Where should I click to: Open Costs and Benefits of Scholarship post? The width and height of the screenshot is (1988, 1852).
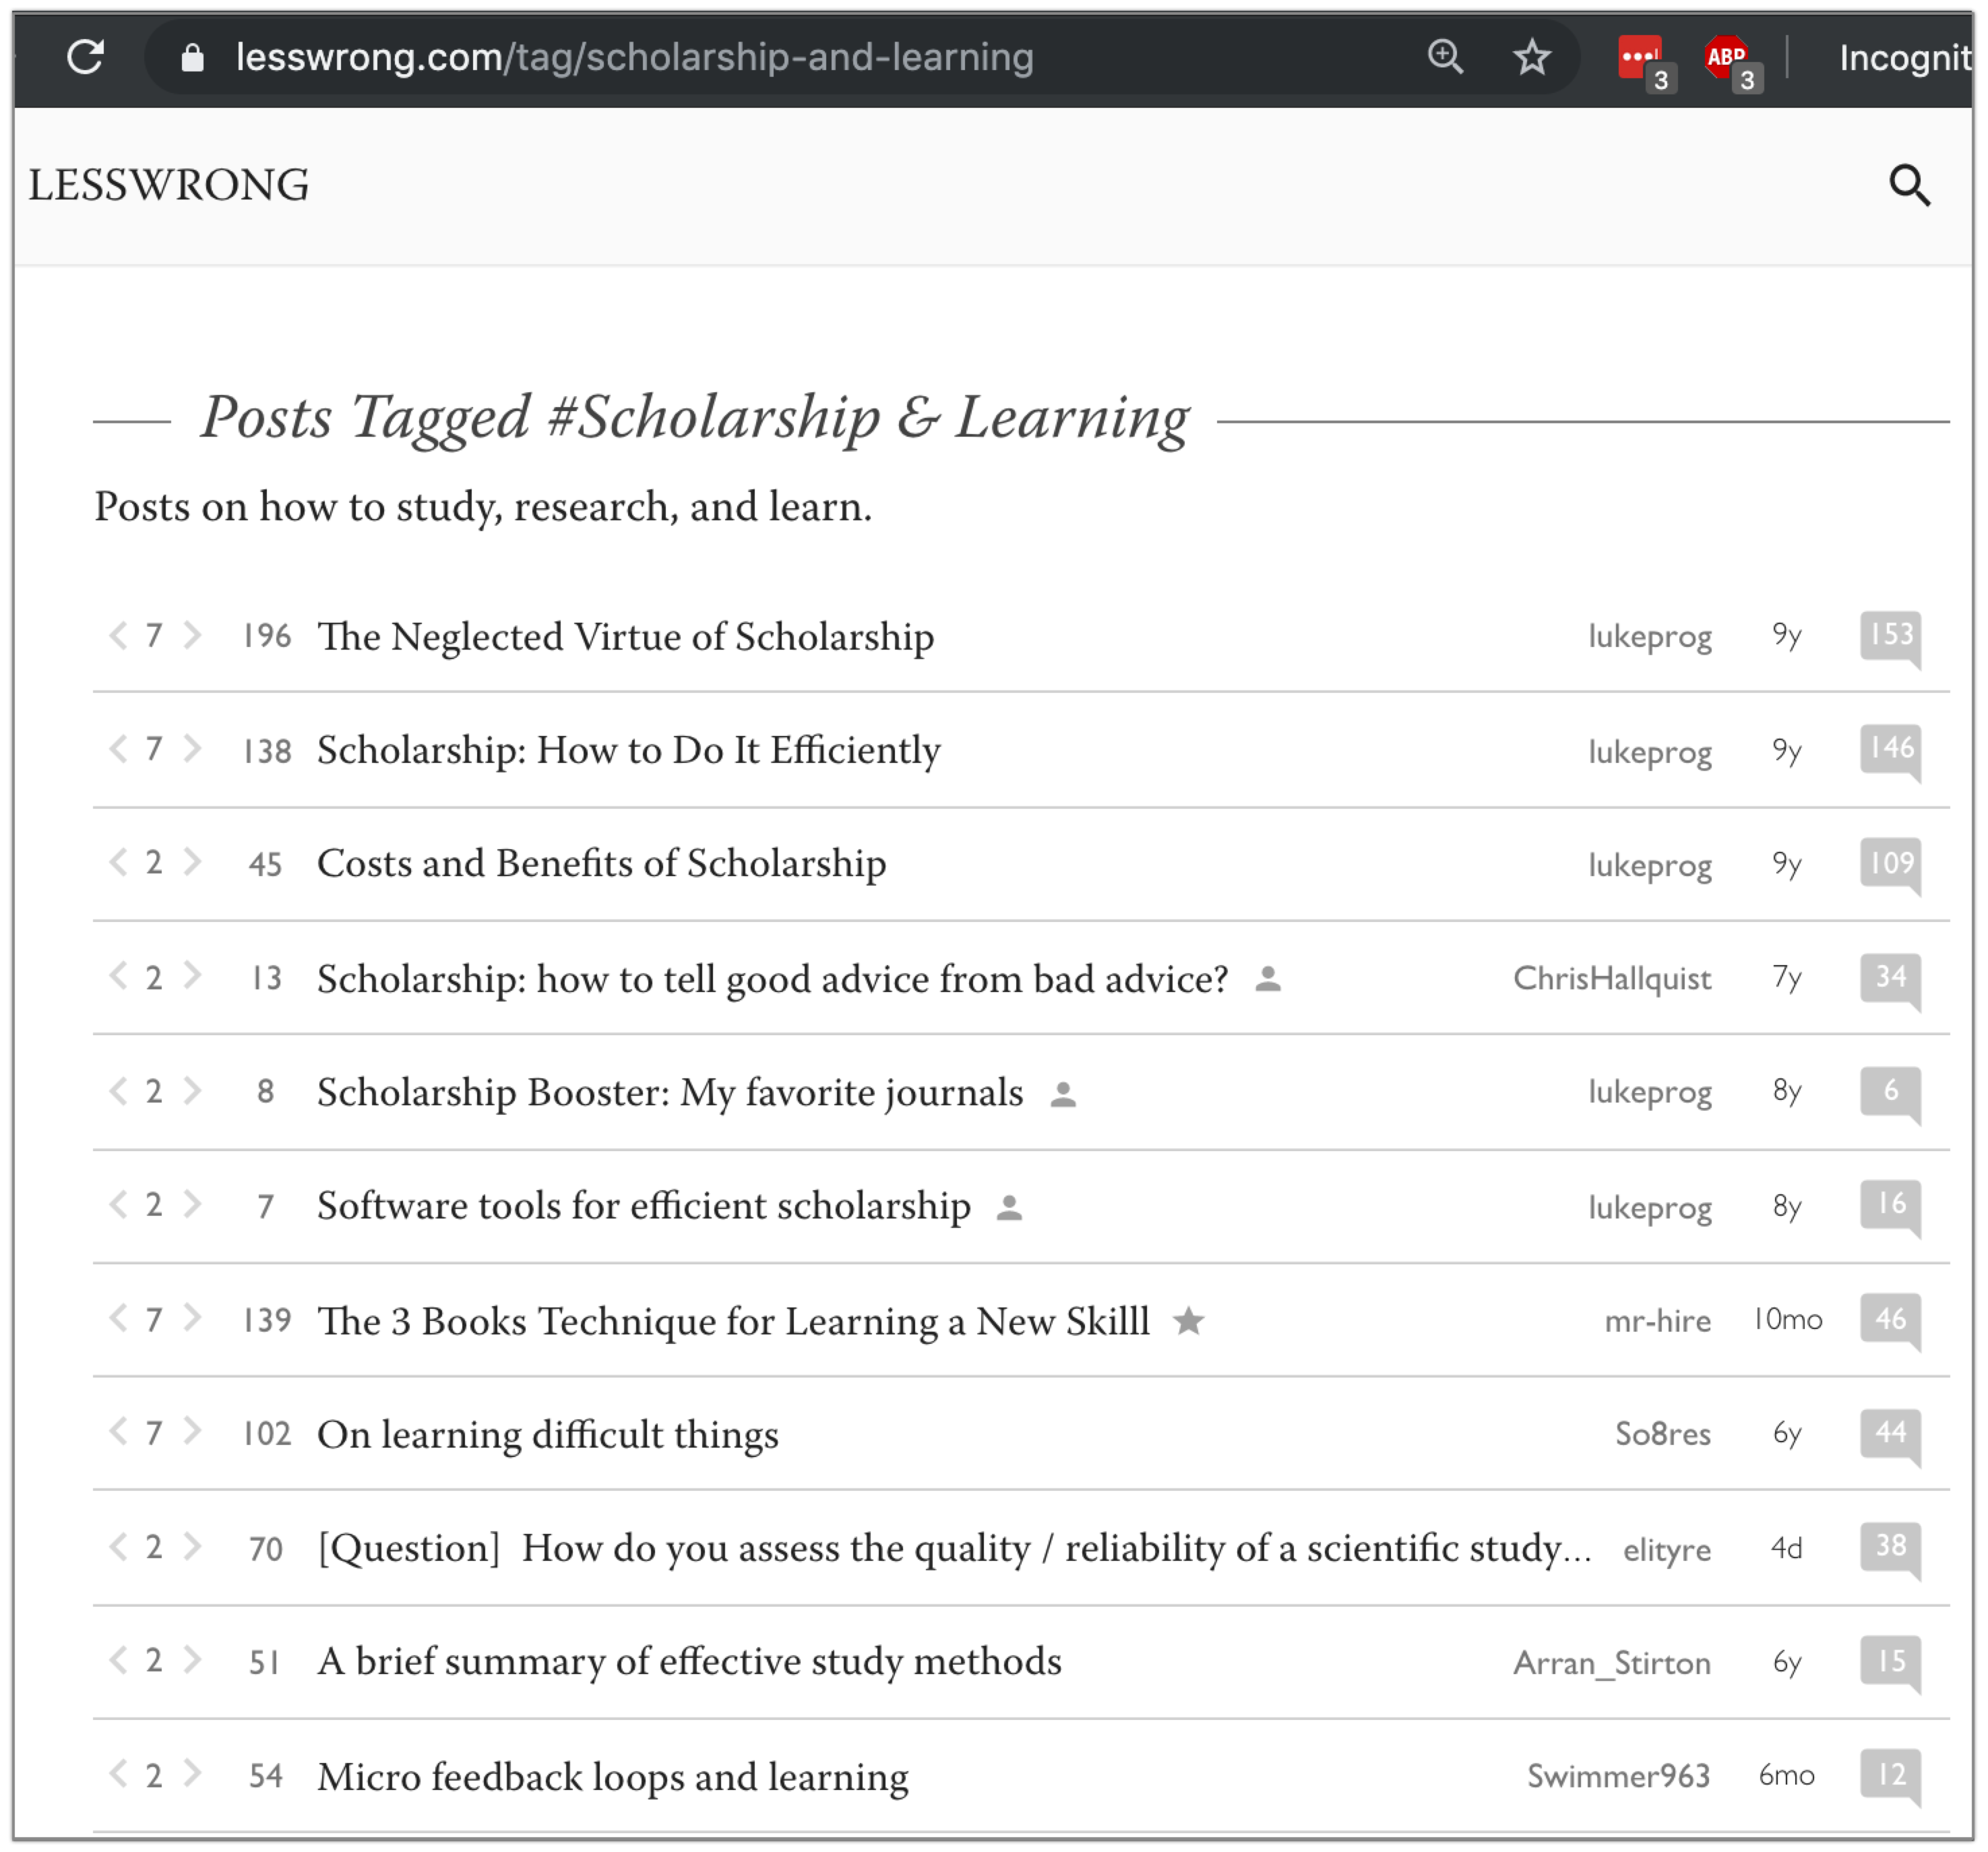(602, 864)
